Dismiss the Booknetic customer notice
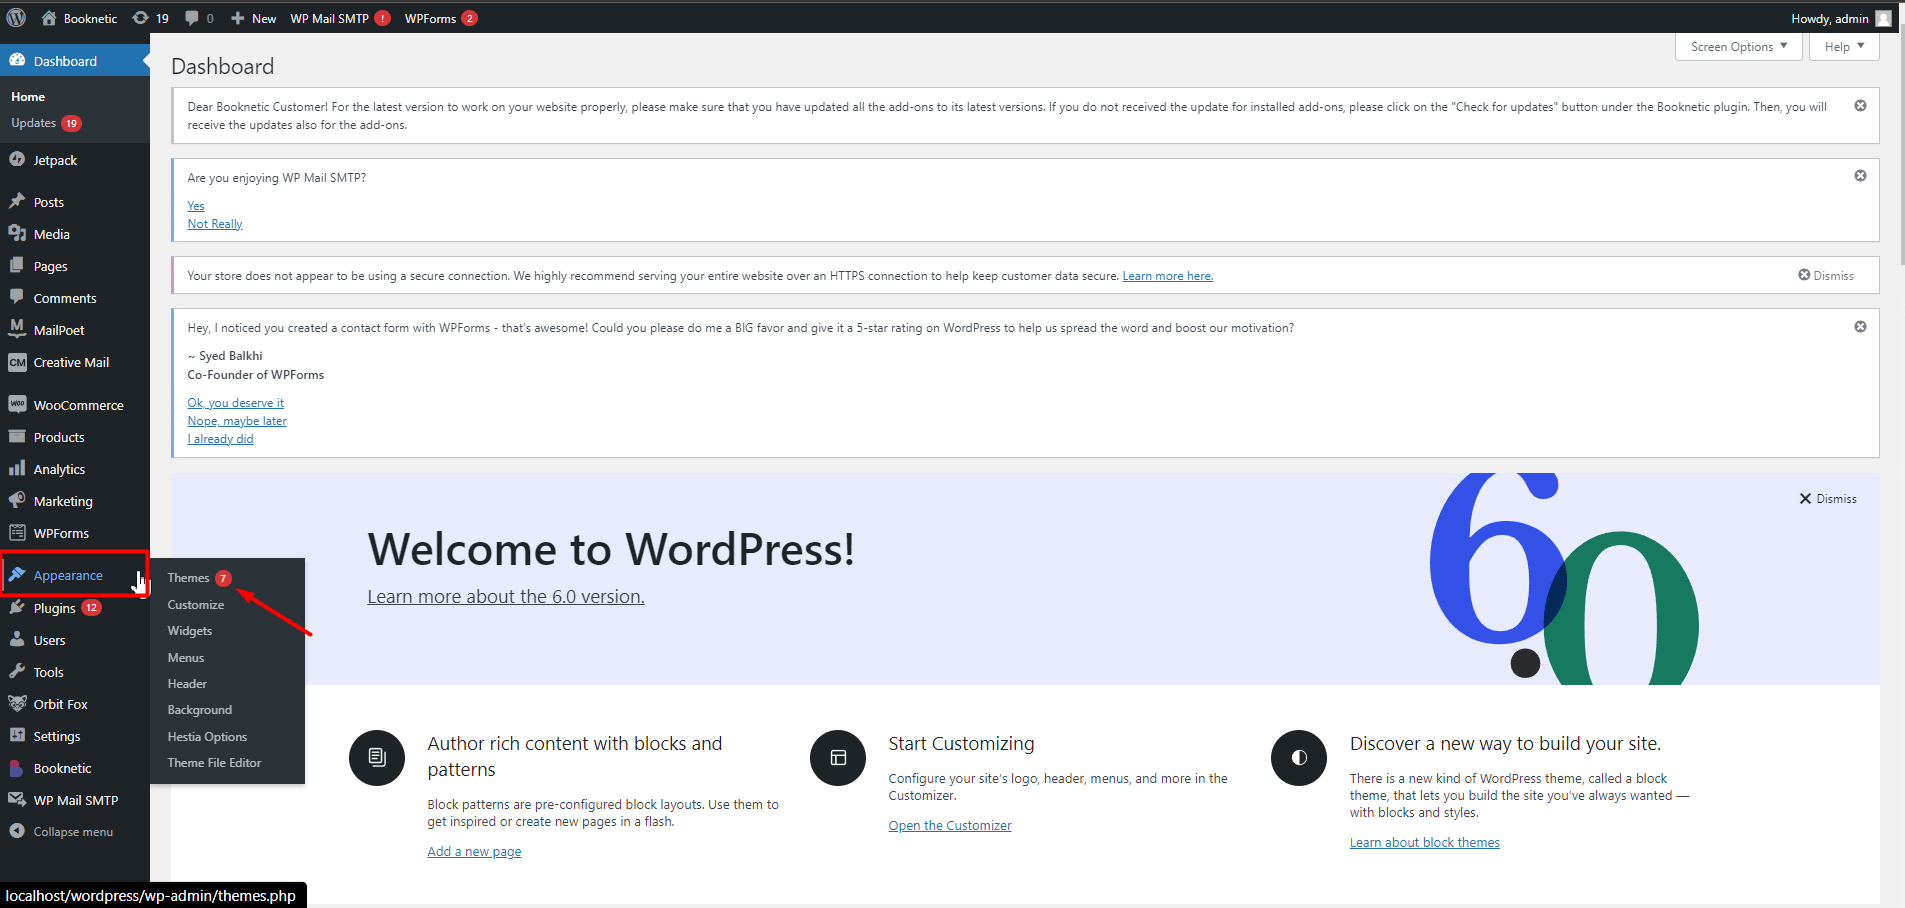Viewport: 1905px width, 908px height. 1860,106
